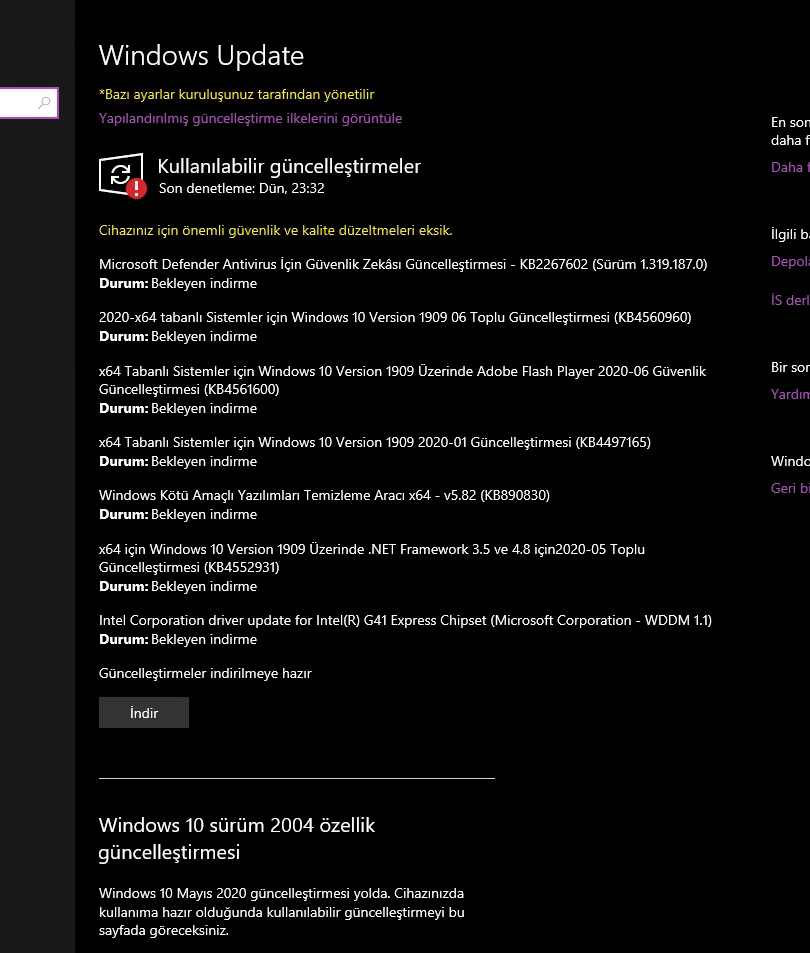Click the 'Windows 10 Mayıs 2020 güncelleştirmesi yolda' paragraph

click(281, 912)
